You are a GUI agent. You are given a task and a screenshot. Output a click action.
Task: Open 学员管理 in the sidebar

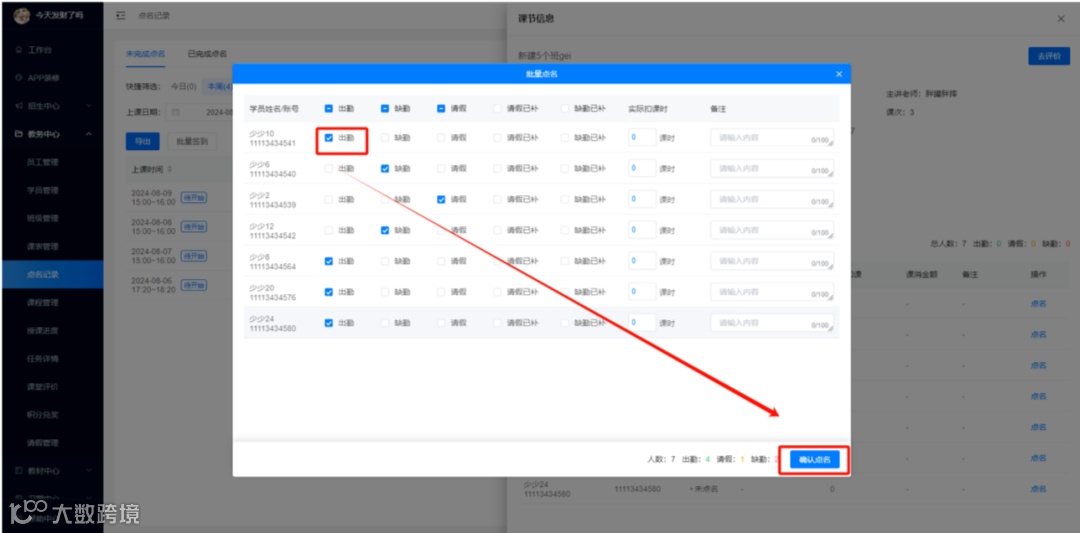pyautogui.click(x=43, y=191)
